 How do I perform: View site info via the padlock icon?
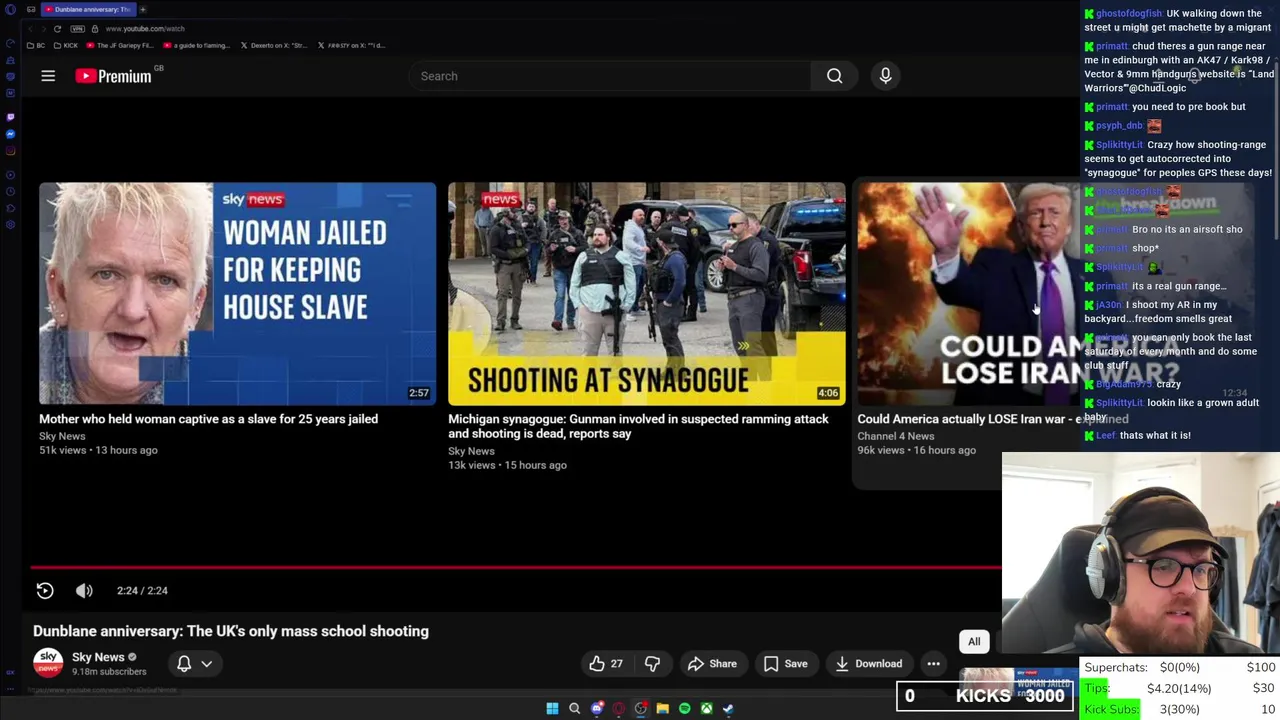click(95, 29)
